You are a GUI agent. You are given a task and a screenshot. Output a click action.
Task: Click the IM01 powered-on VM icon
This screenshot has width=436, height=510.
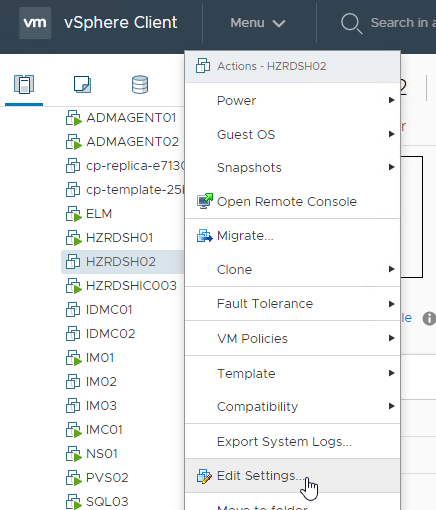click(73, 358)
